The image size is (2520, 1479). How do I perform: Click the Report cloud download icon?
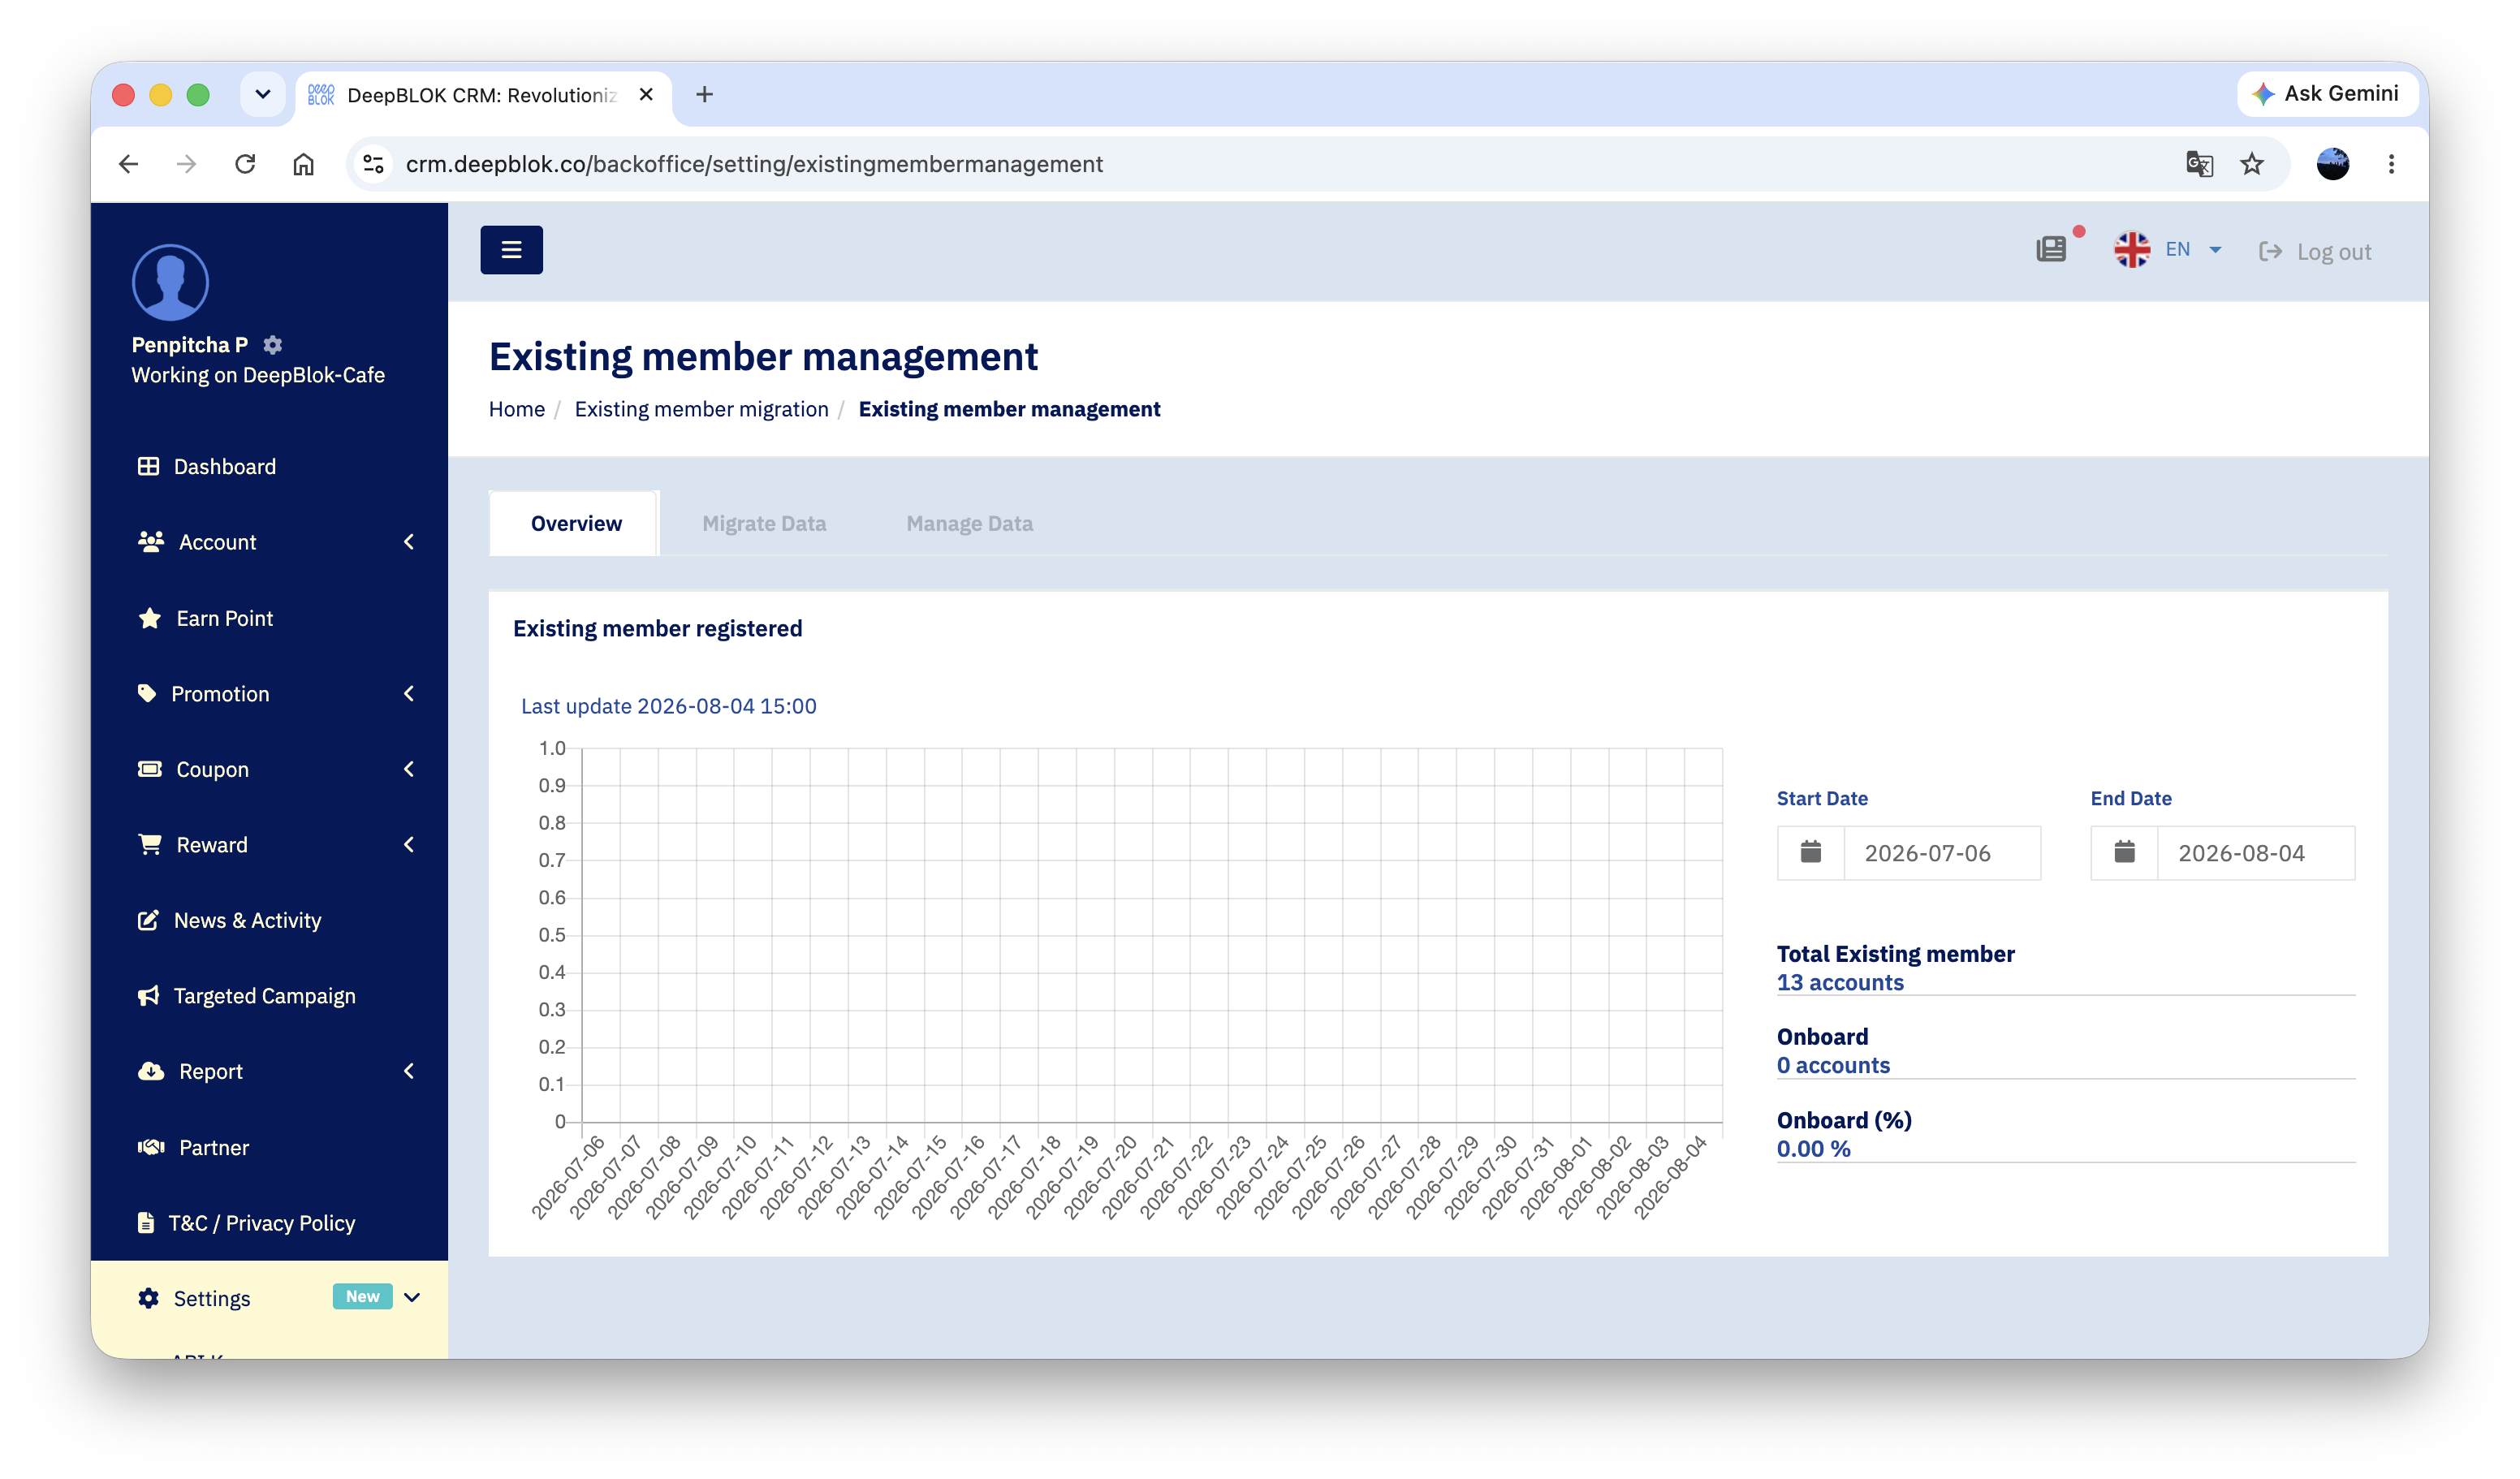point(151,1071)
